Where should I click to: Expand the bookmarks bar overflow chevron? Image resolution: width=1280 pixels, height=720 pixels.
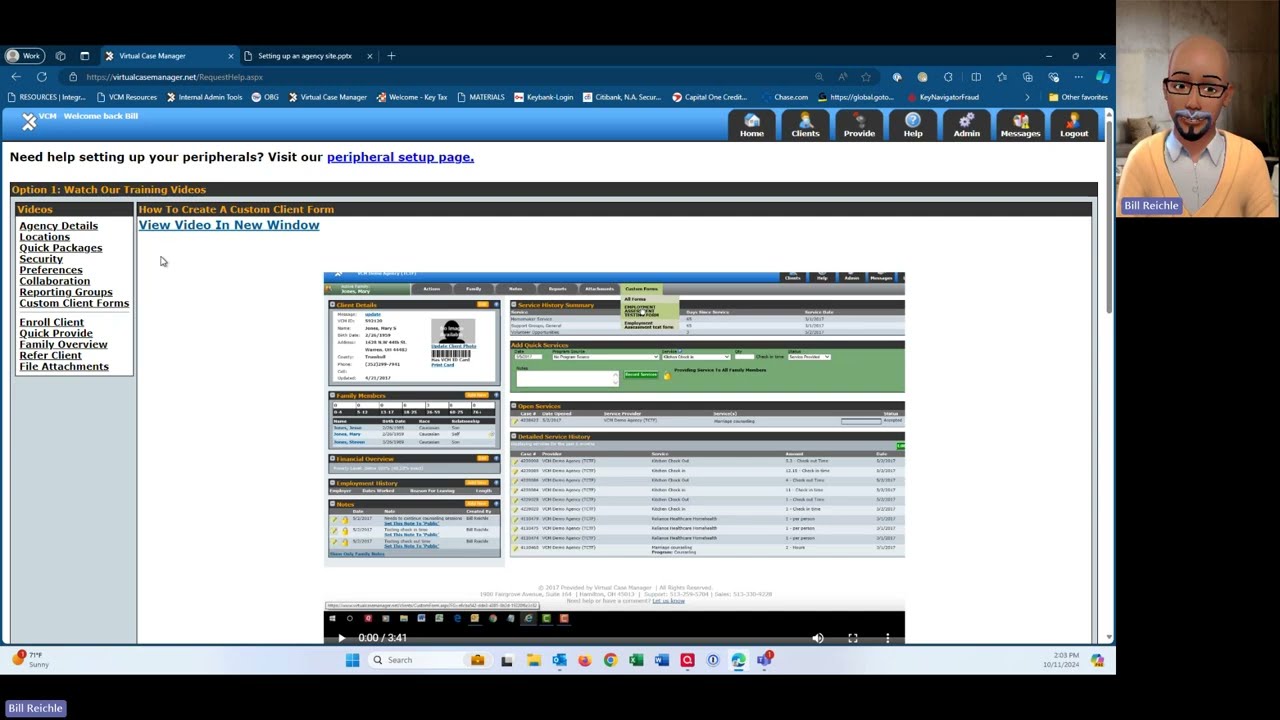point(1027,97)
